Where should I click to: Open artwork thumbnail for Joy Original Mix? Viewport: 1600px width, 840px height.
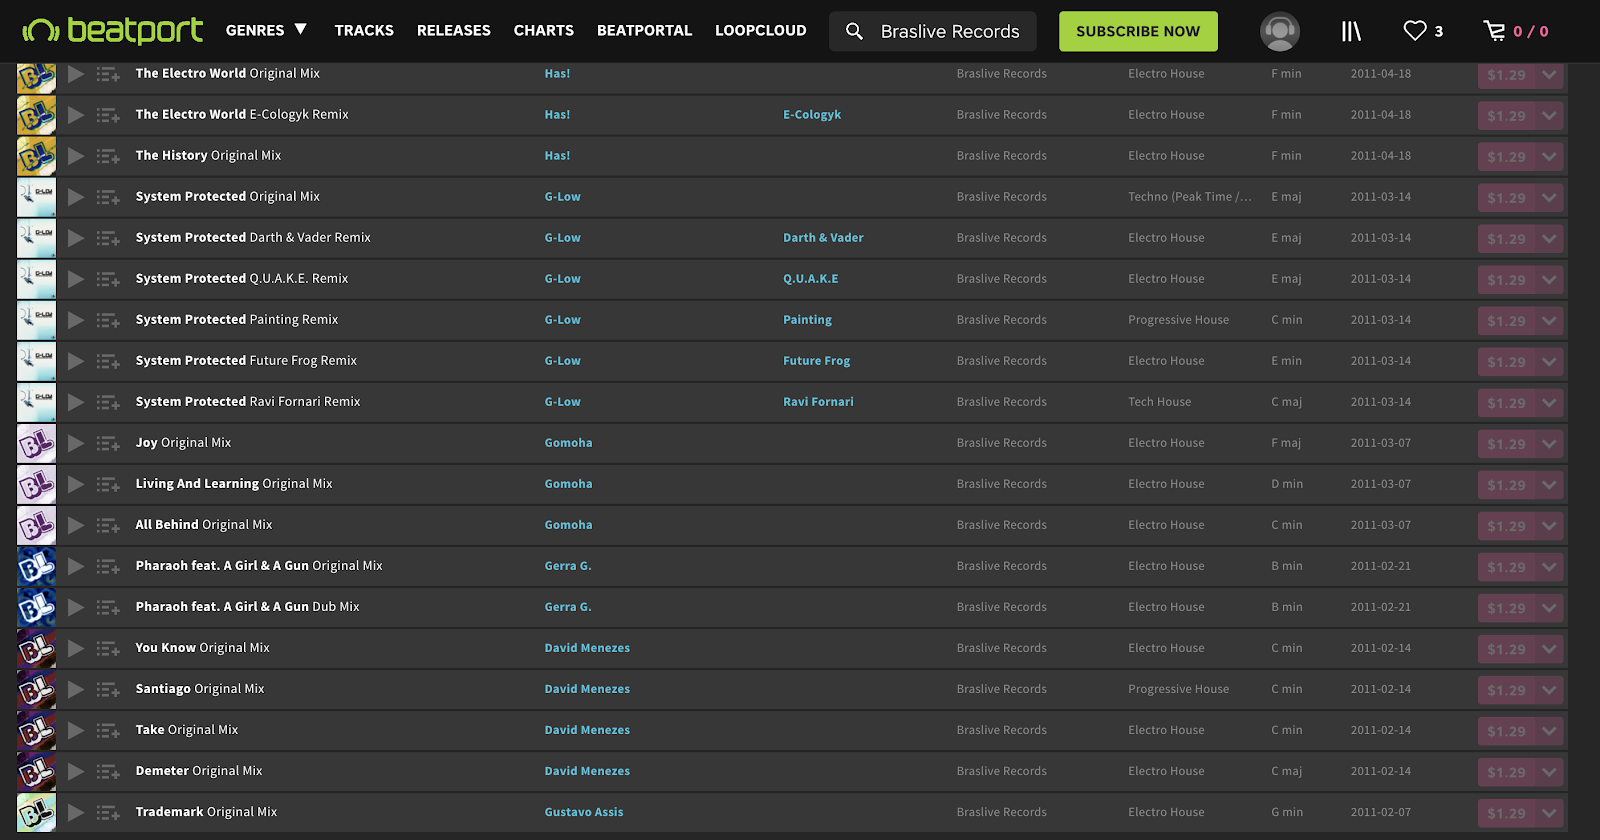click(x=36, y=443)
